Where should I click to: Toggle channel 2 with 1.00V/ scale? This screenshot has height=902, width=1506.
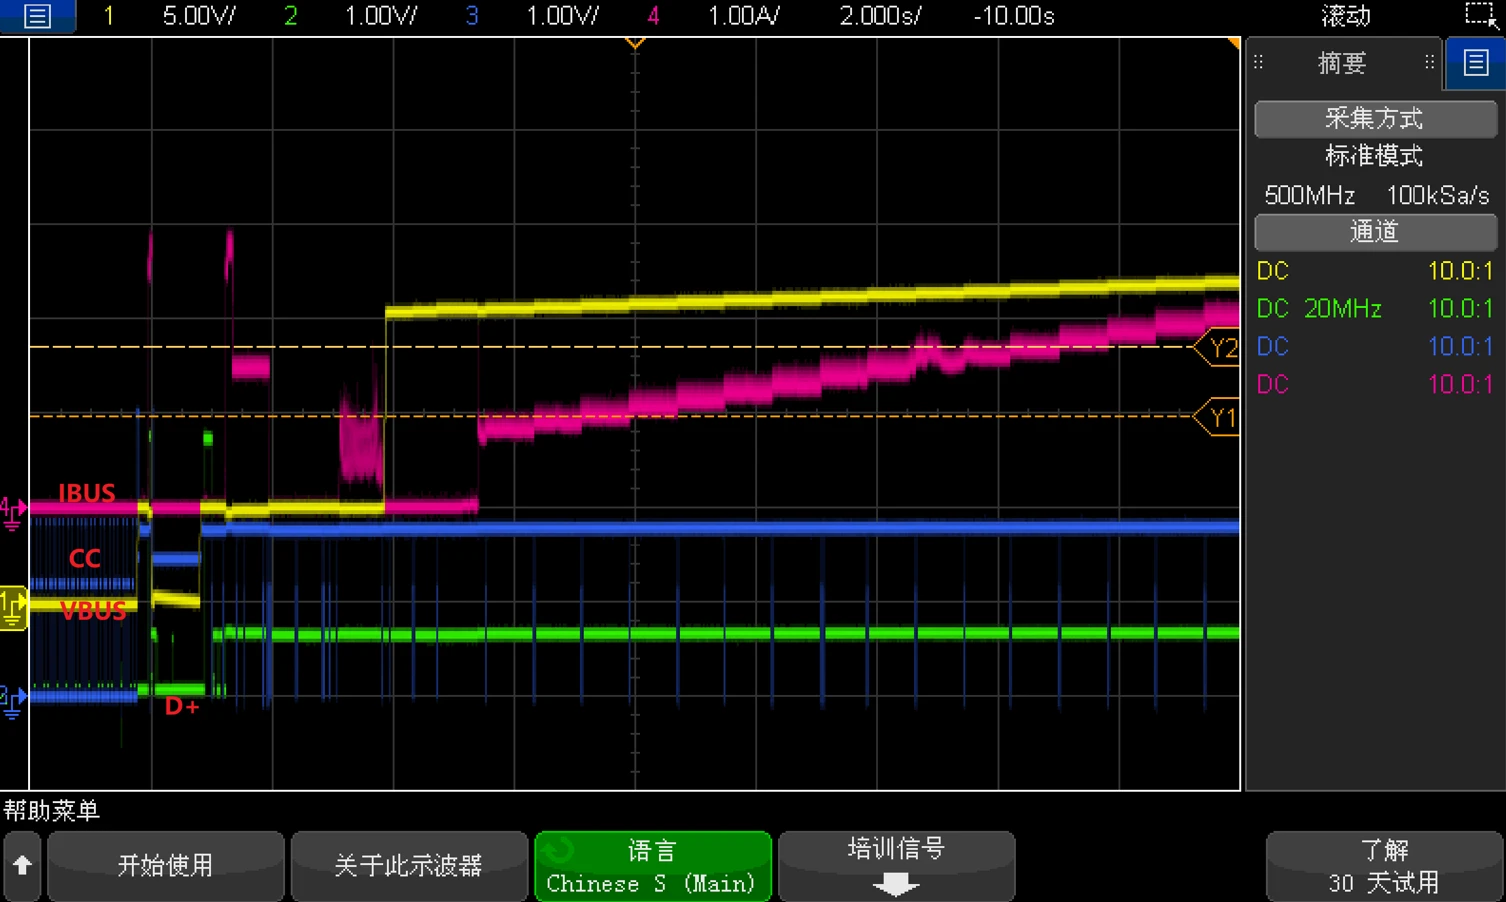[355, 16]
